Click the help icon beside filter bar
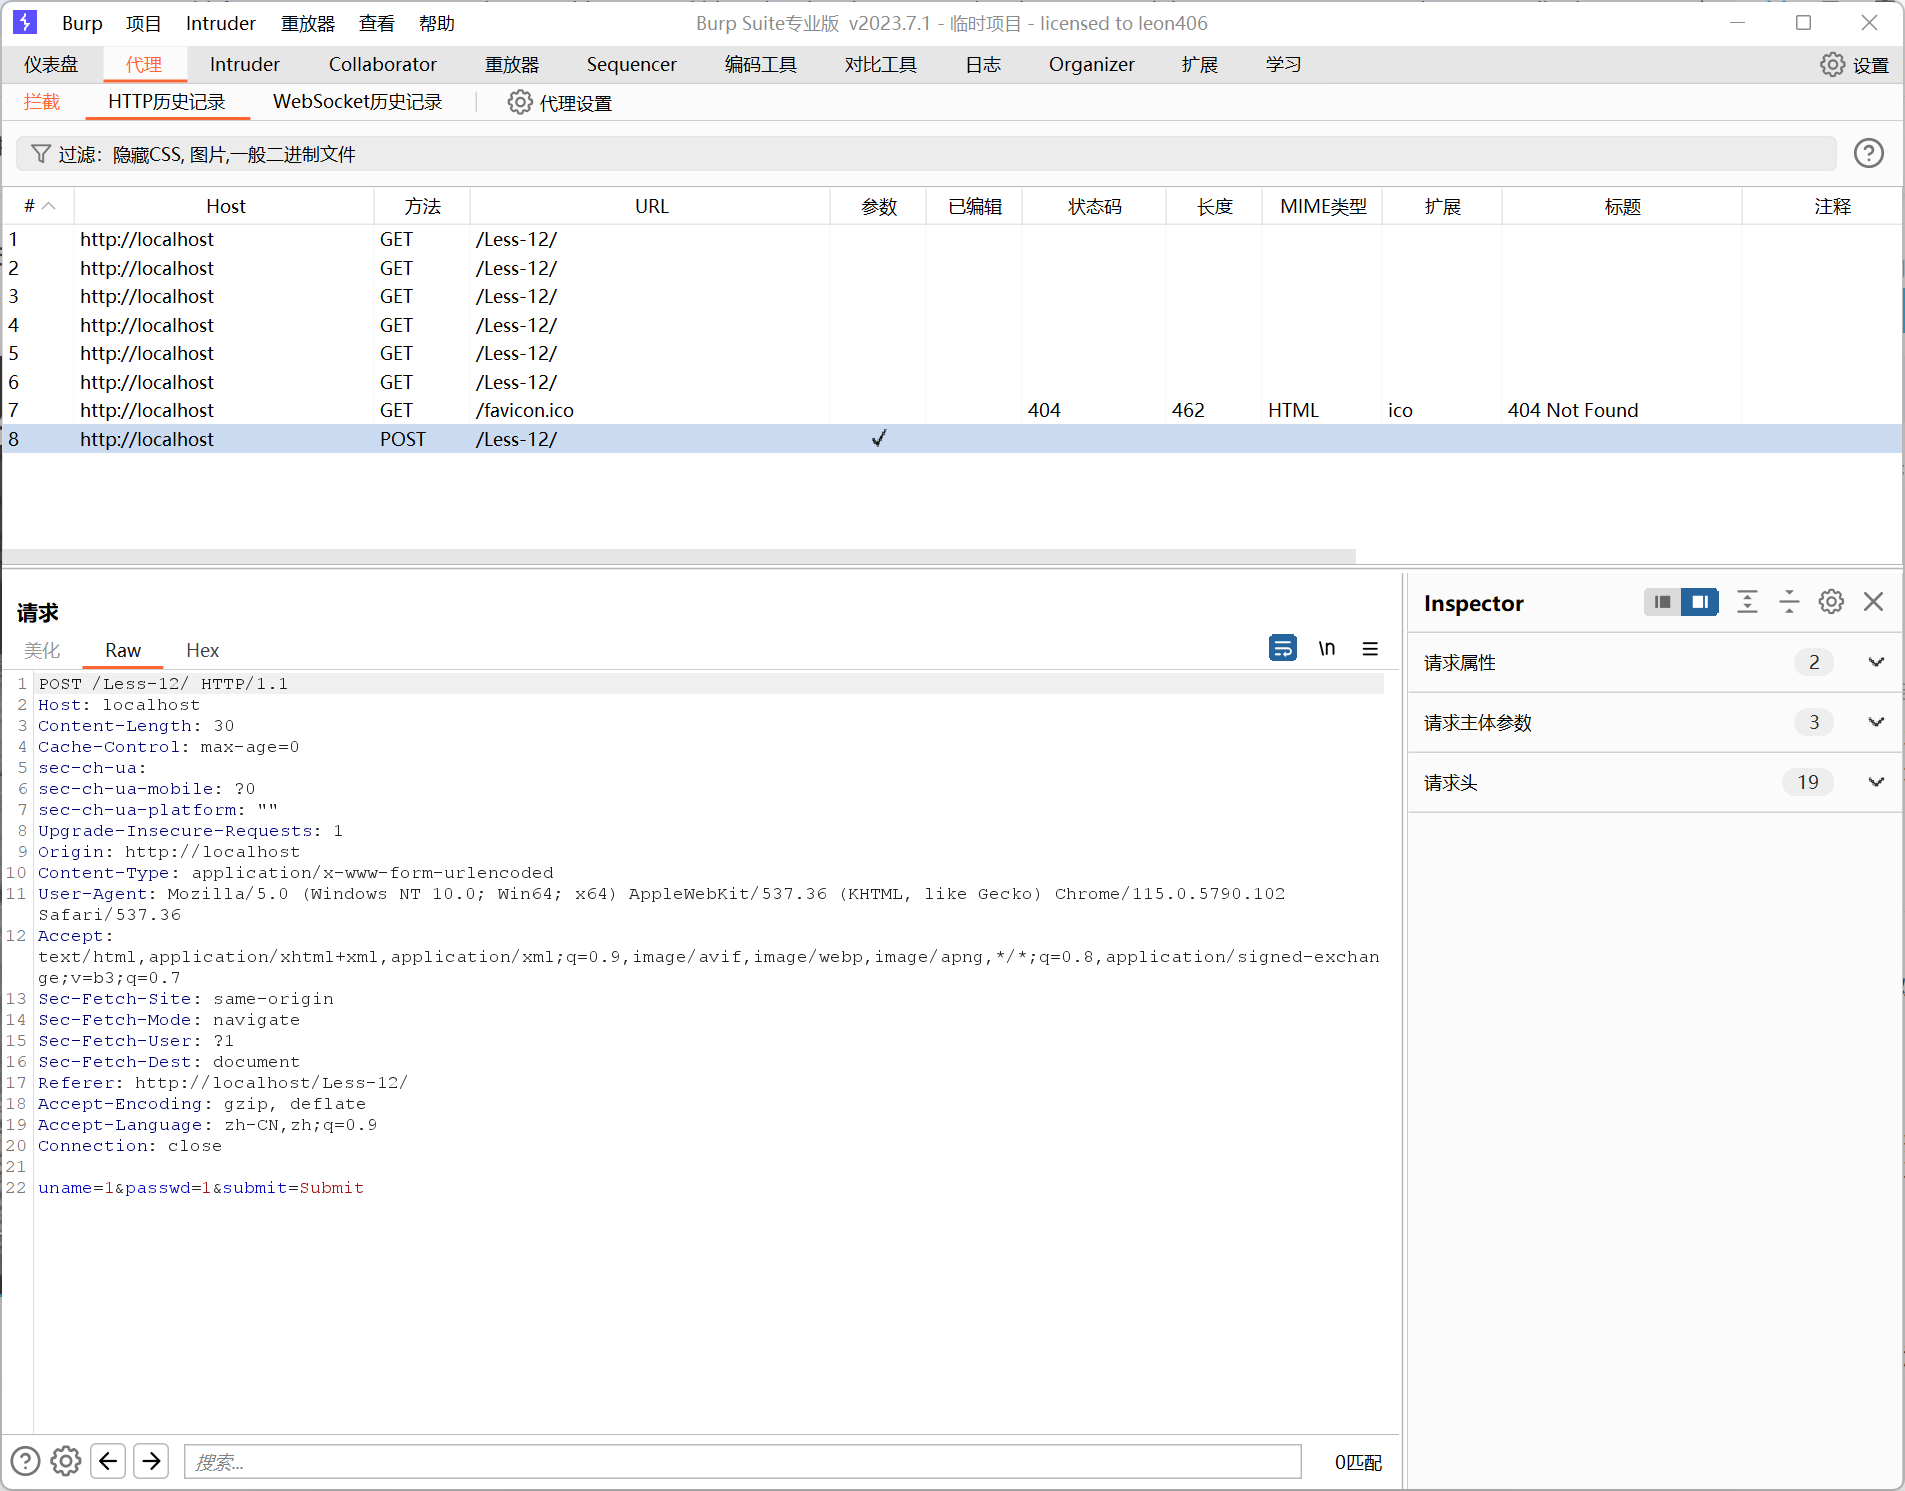The width and height of the screenshot is (1905, 1491). pos(1868,153)
